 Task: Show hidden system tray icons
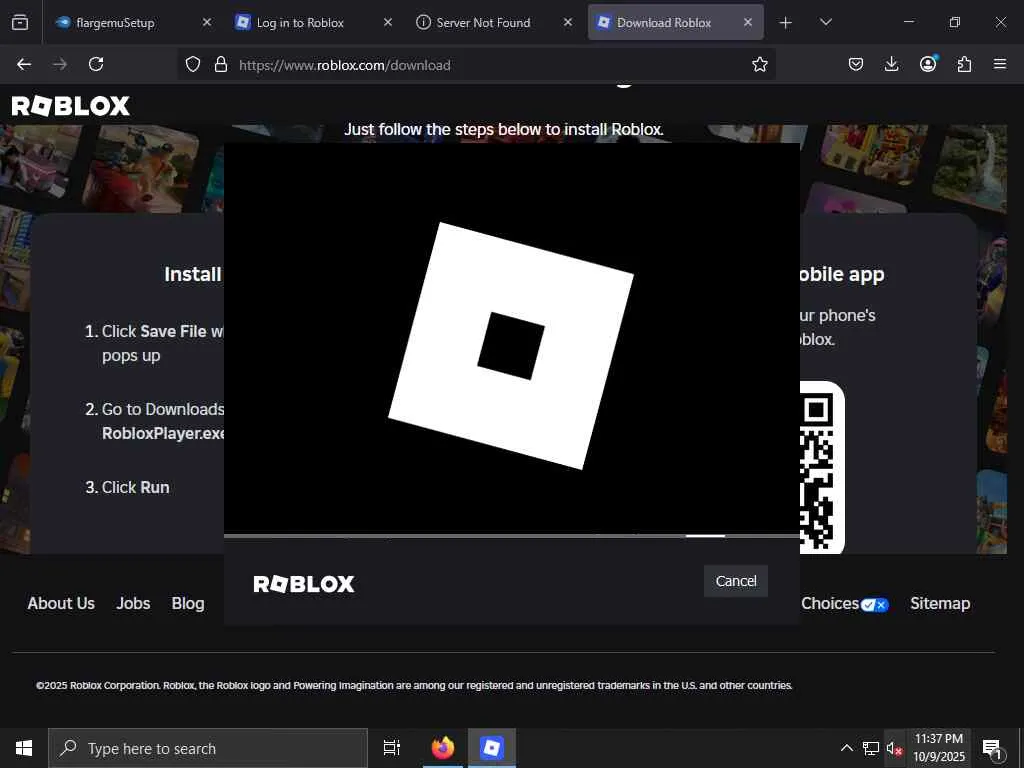846,748
